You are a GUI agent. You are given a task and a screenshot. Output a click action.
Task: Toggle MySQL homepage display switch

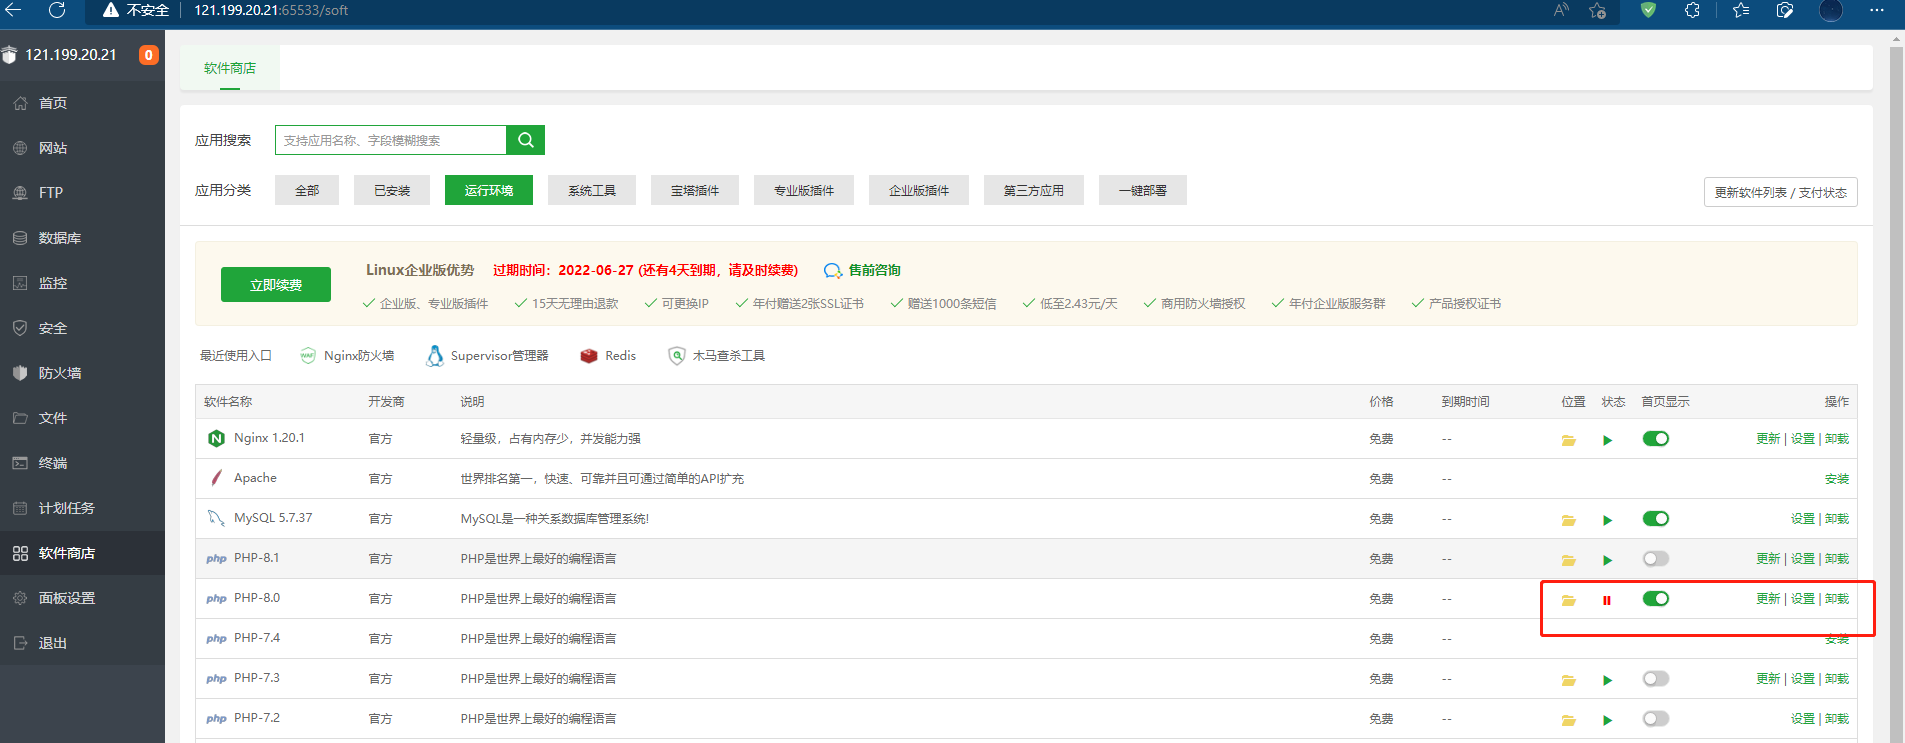point(1656,519)
